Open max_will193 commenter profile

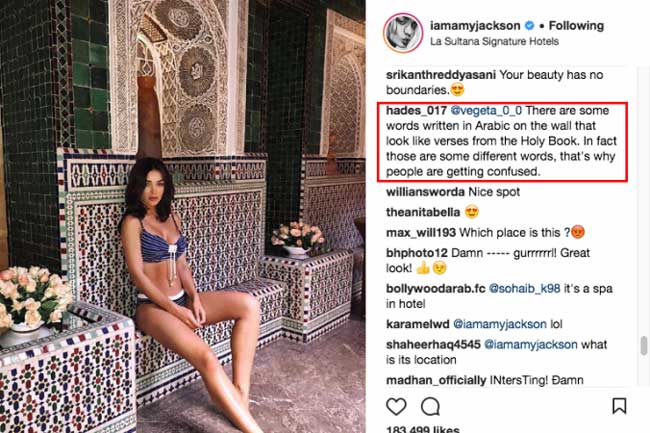(x=421, y=232)
